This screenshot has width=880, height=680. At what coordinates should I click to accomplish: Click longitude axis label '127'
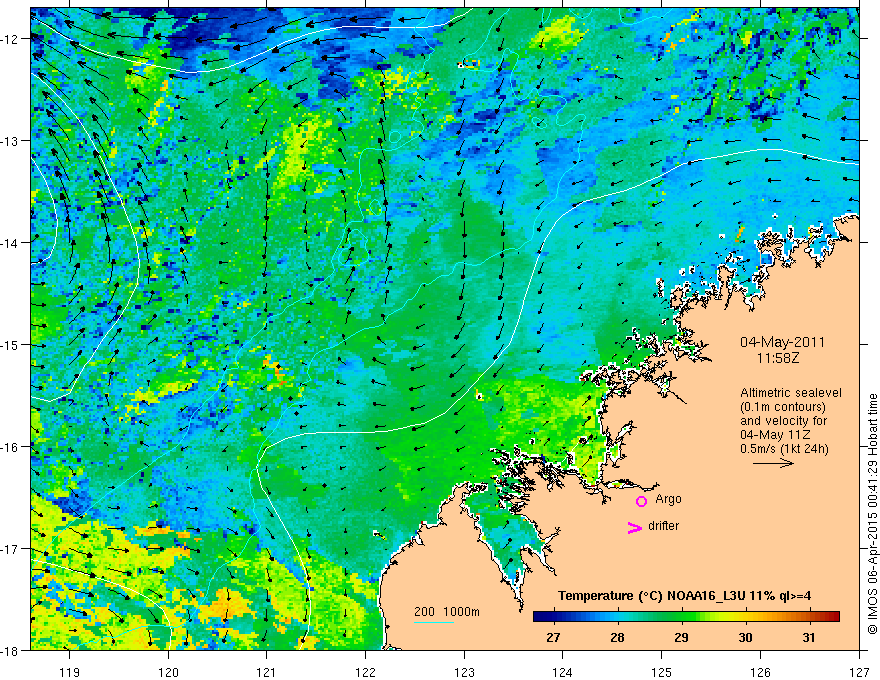(x=859, y=672)
